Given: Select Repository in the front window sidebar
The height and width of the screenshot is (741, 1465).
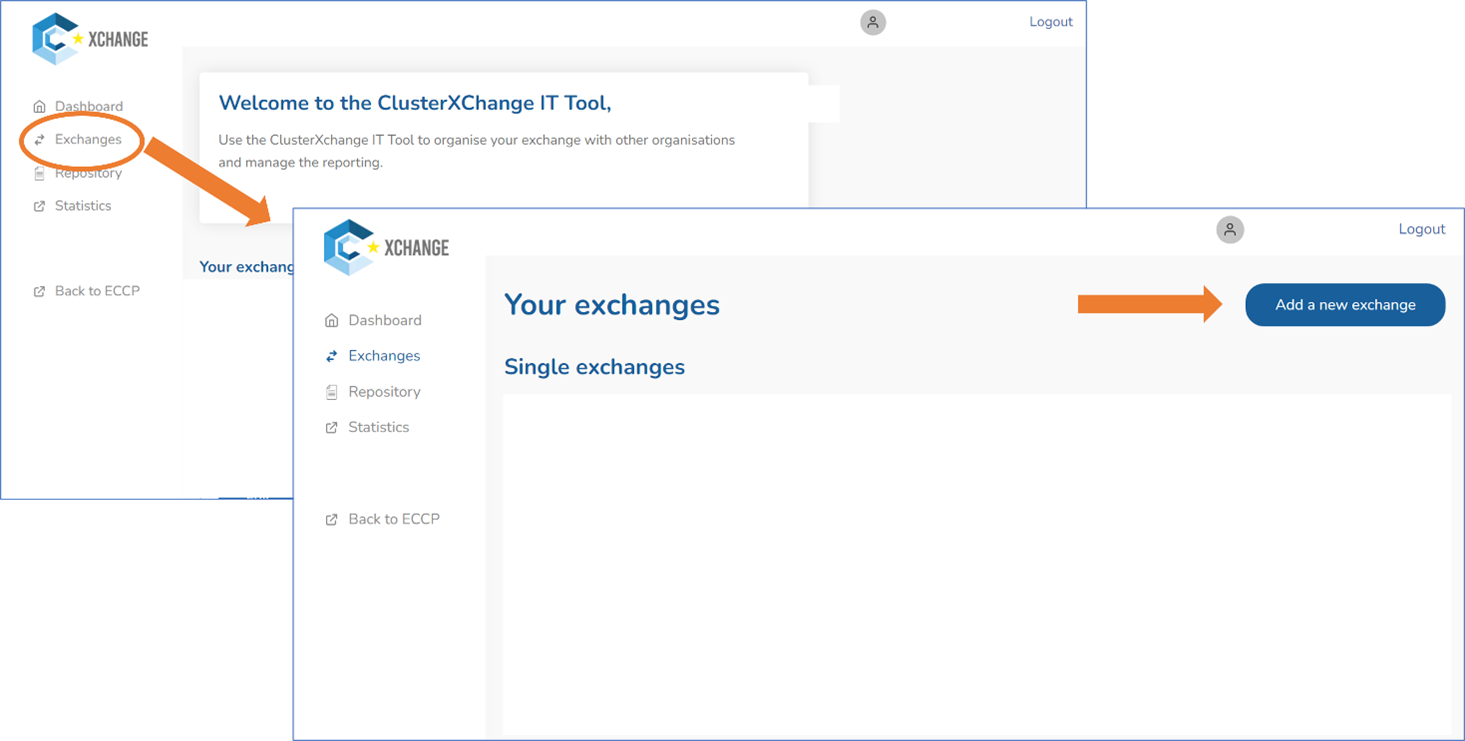Looking at the screenshot, I should (384, 392).
